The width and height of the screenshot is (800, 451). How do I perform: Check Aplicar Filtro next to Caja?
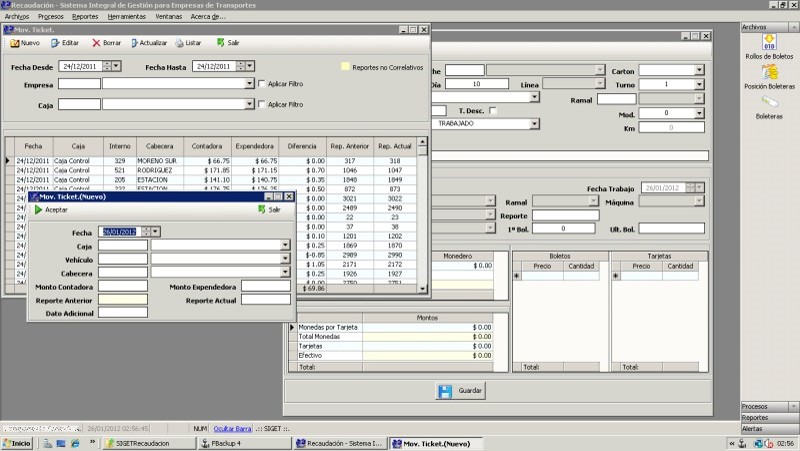pos(262,104)
